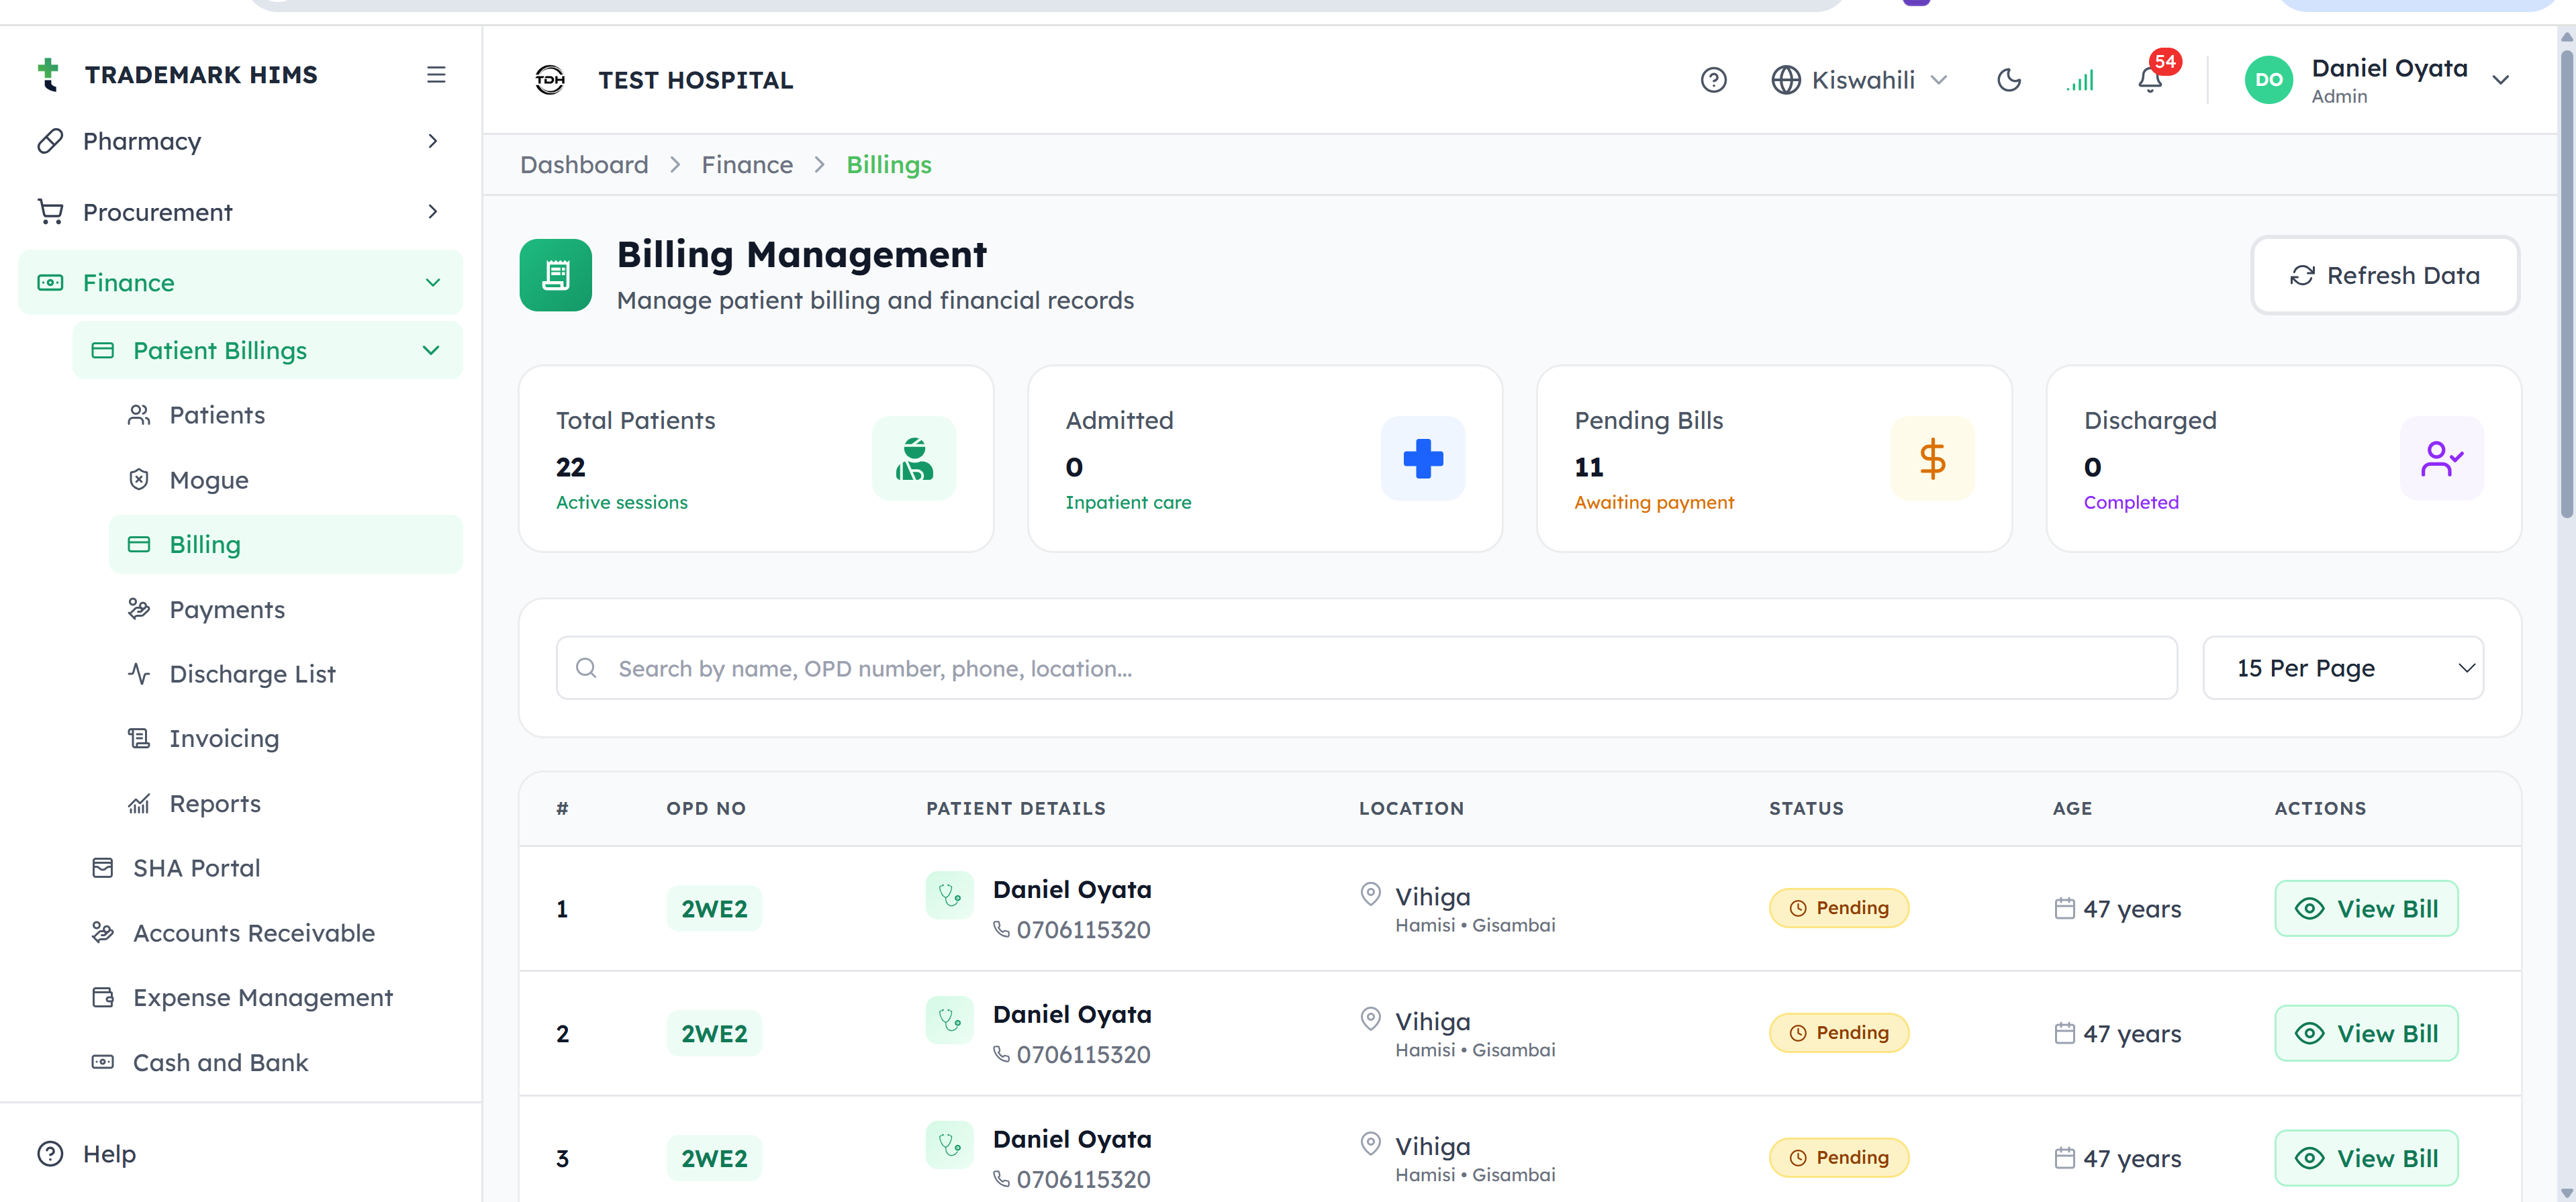The width and height of the screenshot is (2576, 1202).
Task: Open the 15 Per Page dropdown
Action: 2342,668
